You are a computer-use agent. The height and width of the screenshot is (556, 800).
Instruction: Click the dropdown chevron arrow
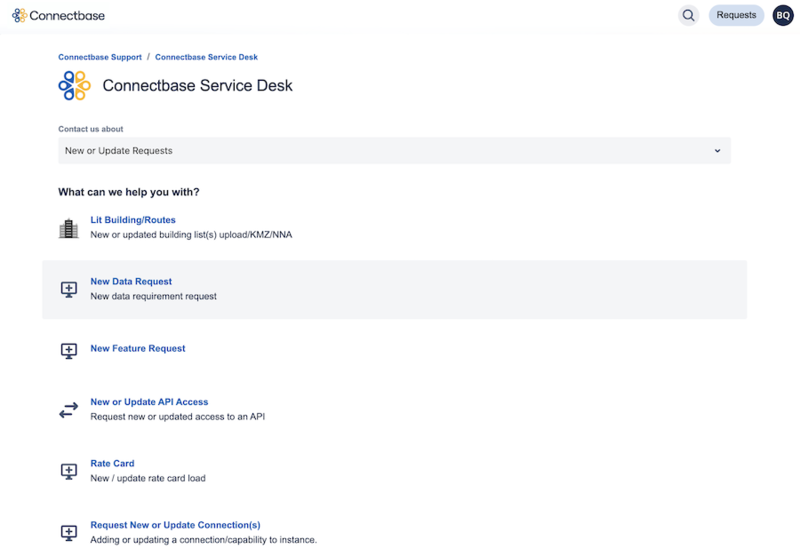tap(717, 151)
